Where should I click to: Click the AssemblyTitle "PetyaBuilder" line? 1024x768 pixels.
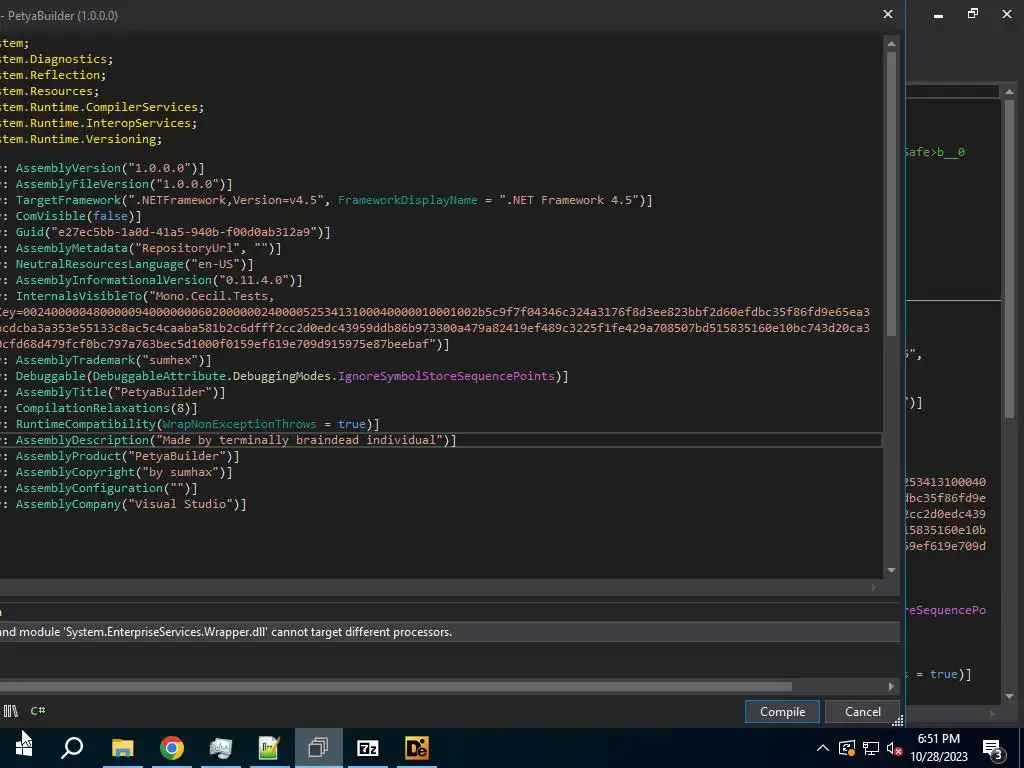pyautogui.click(x=112, y=392)
